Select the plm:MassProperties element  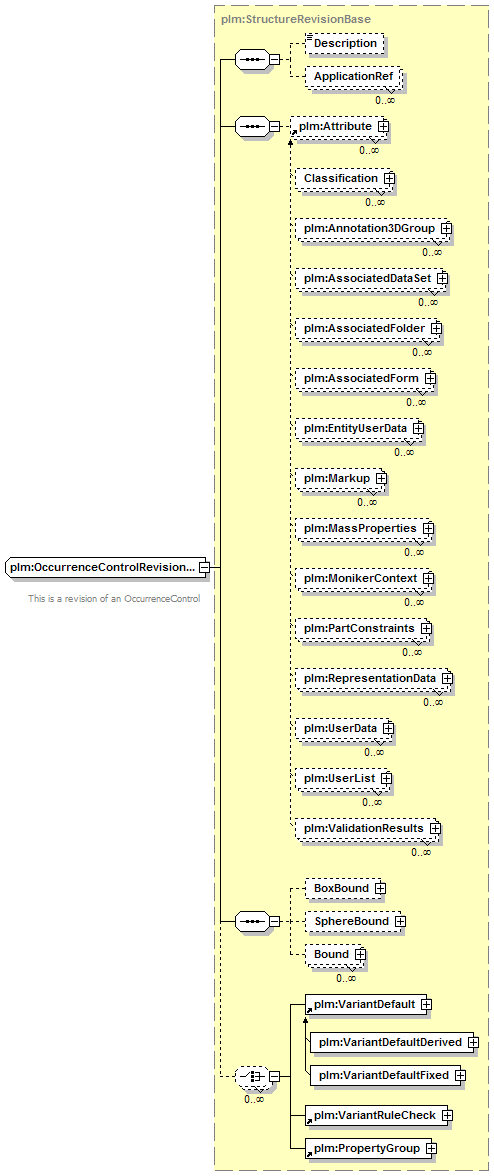pos(363,529)
